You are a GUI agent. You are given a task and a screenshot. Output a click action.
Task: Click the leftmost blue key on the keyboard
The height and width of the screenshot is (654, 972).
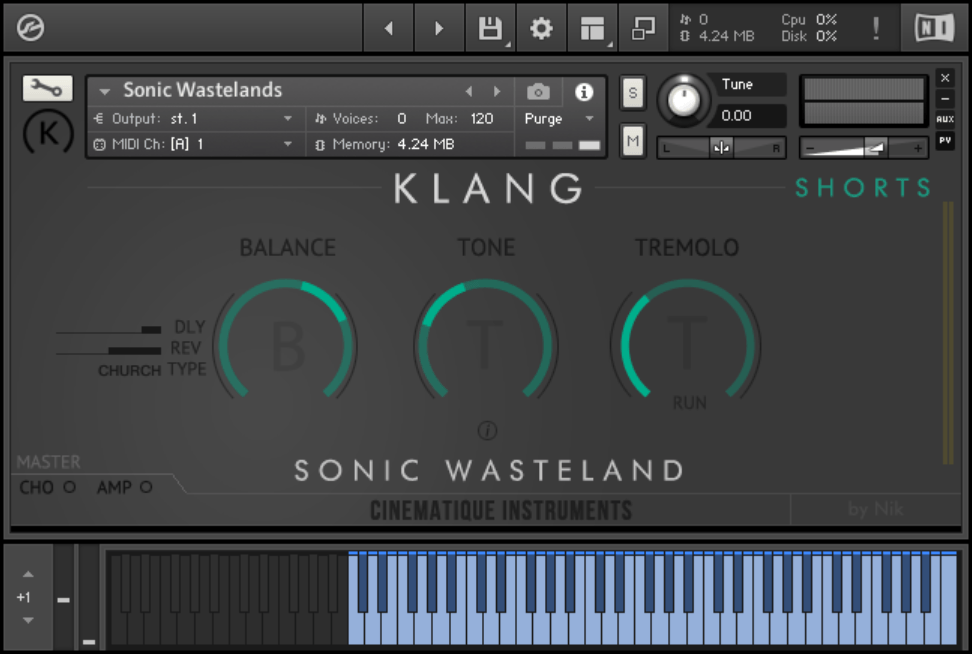tap(353, 626)
